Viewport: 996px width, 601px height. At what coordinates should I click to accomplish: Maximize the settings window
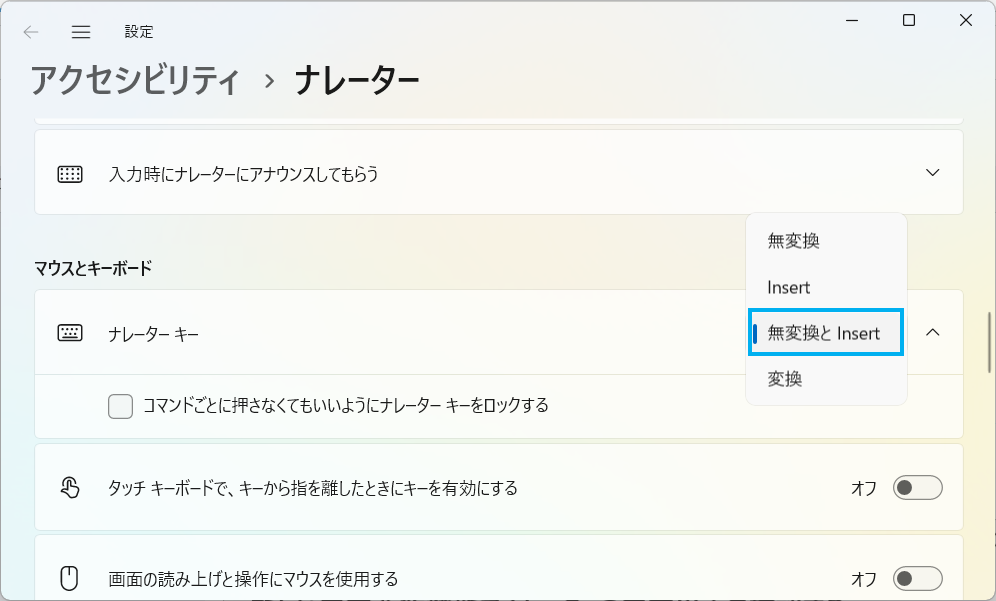click(909, 20)
